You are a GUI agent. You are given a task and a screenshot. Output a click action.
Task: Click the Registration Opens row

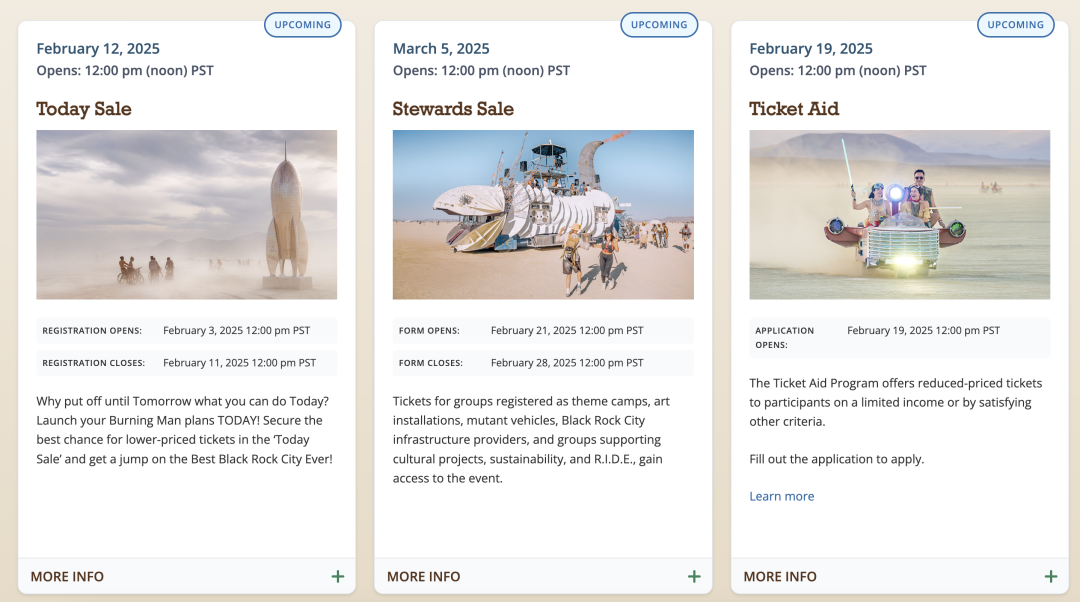point(186,331)
